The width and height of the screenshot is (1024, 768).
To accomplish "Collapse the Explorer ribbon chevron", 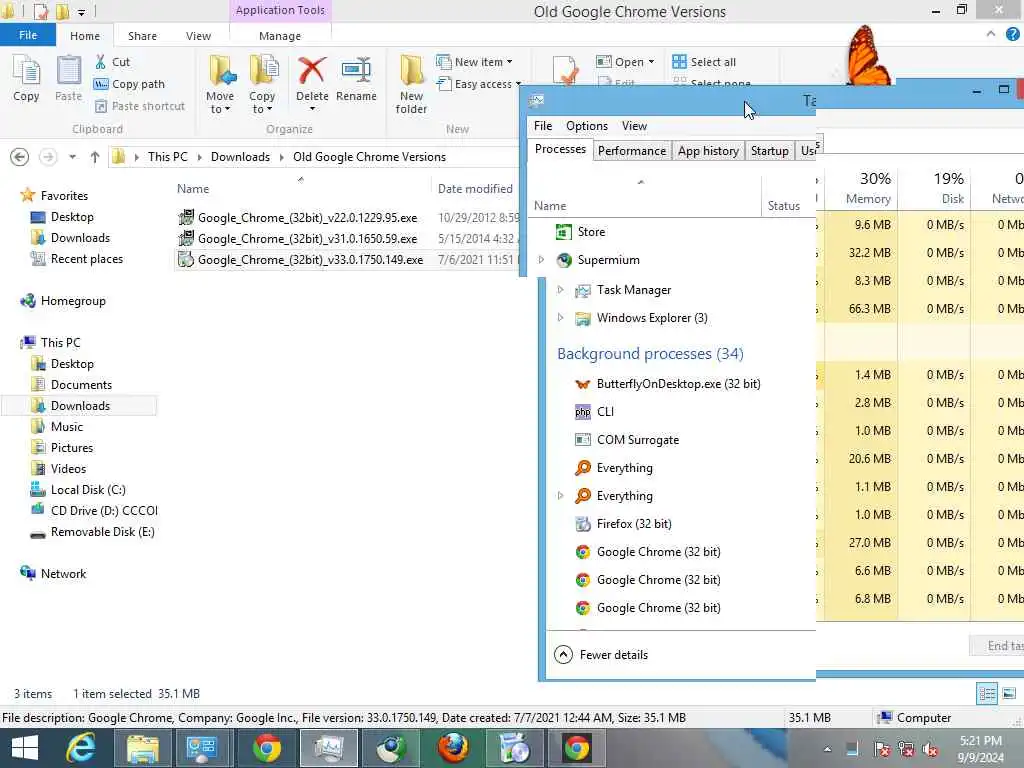I will click(991, 35).
